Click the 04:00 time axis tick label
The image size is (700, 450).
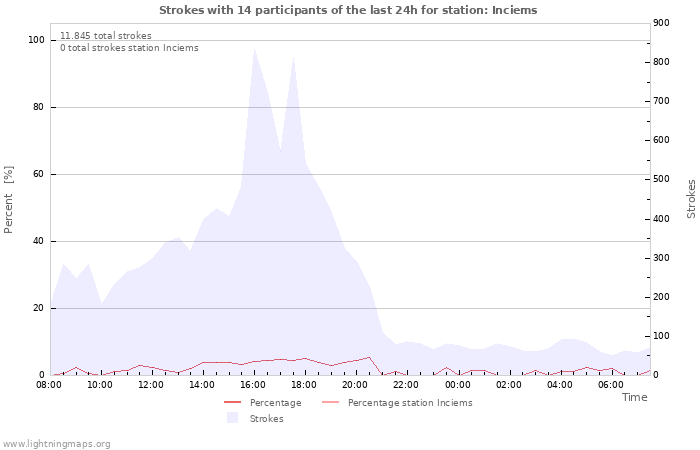coord(561,384)
